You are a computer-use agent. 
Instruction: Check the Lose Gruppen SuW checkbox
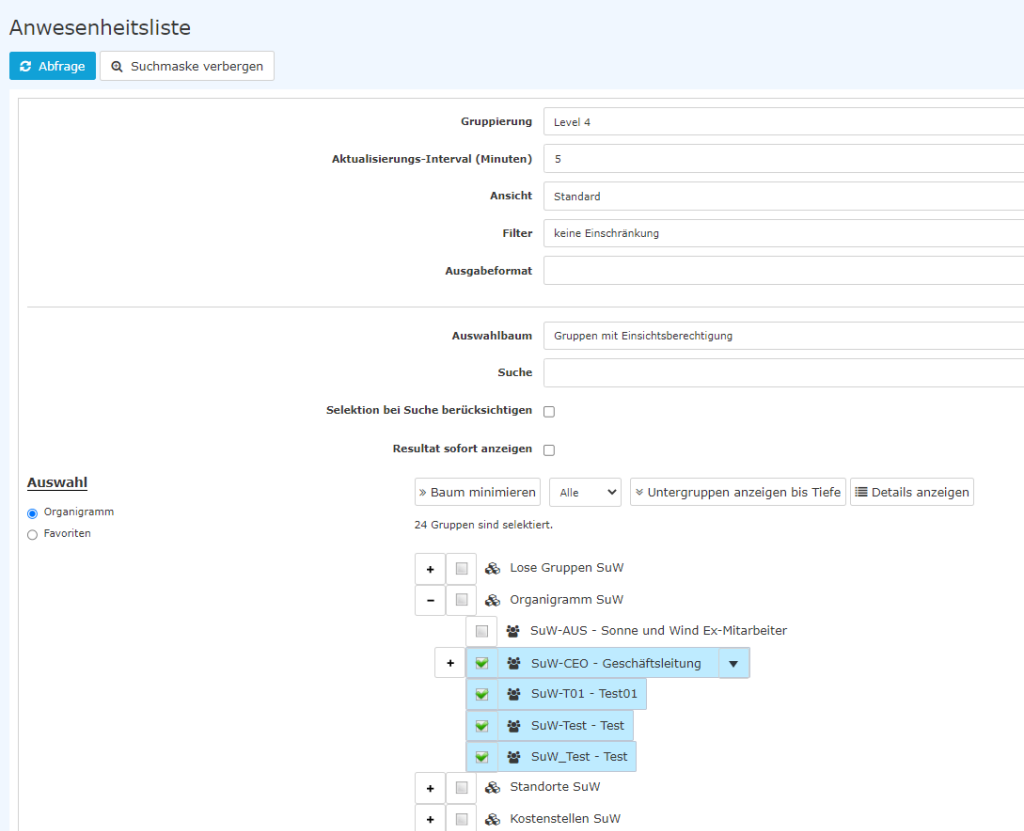click(x=462, y=568)
